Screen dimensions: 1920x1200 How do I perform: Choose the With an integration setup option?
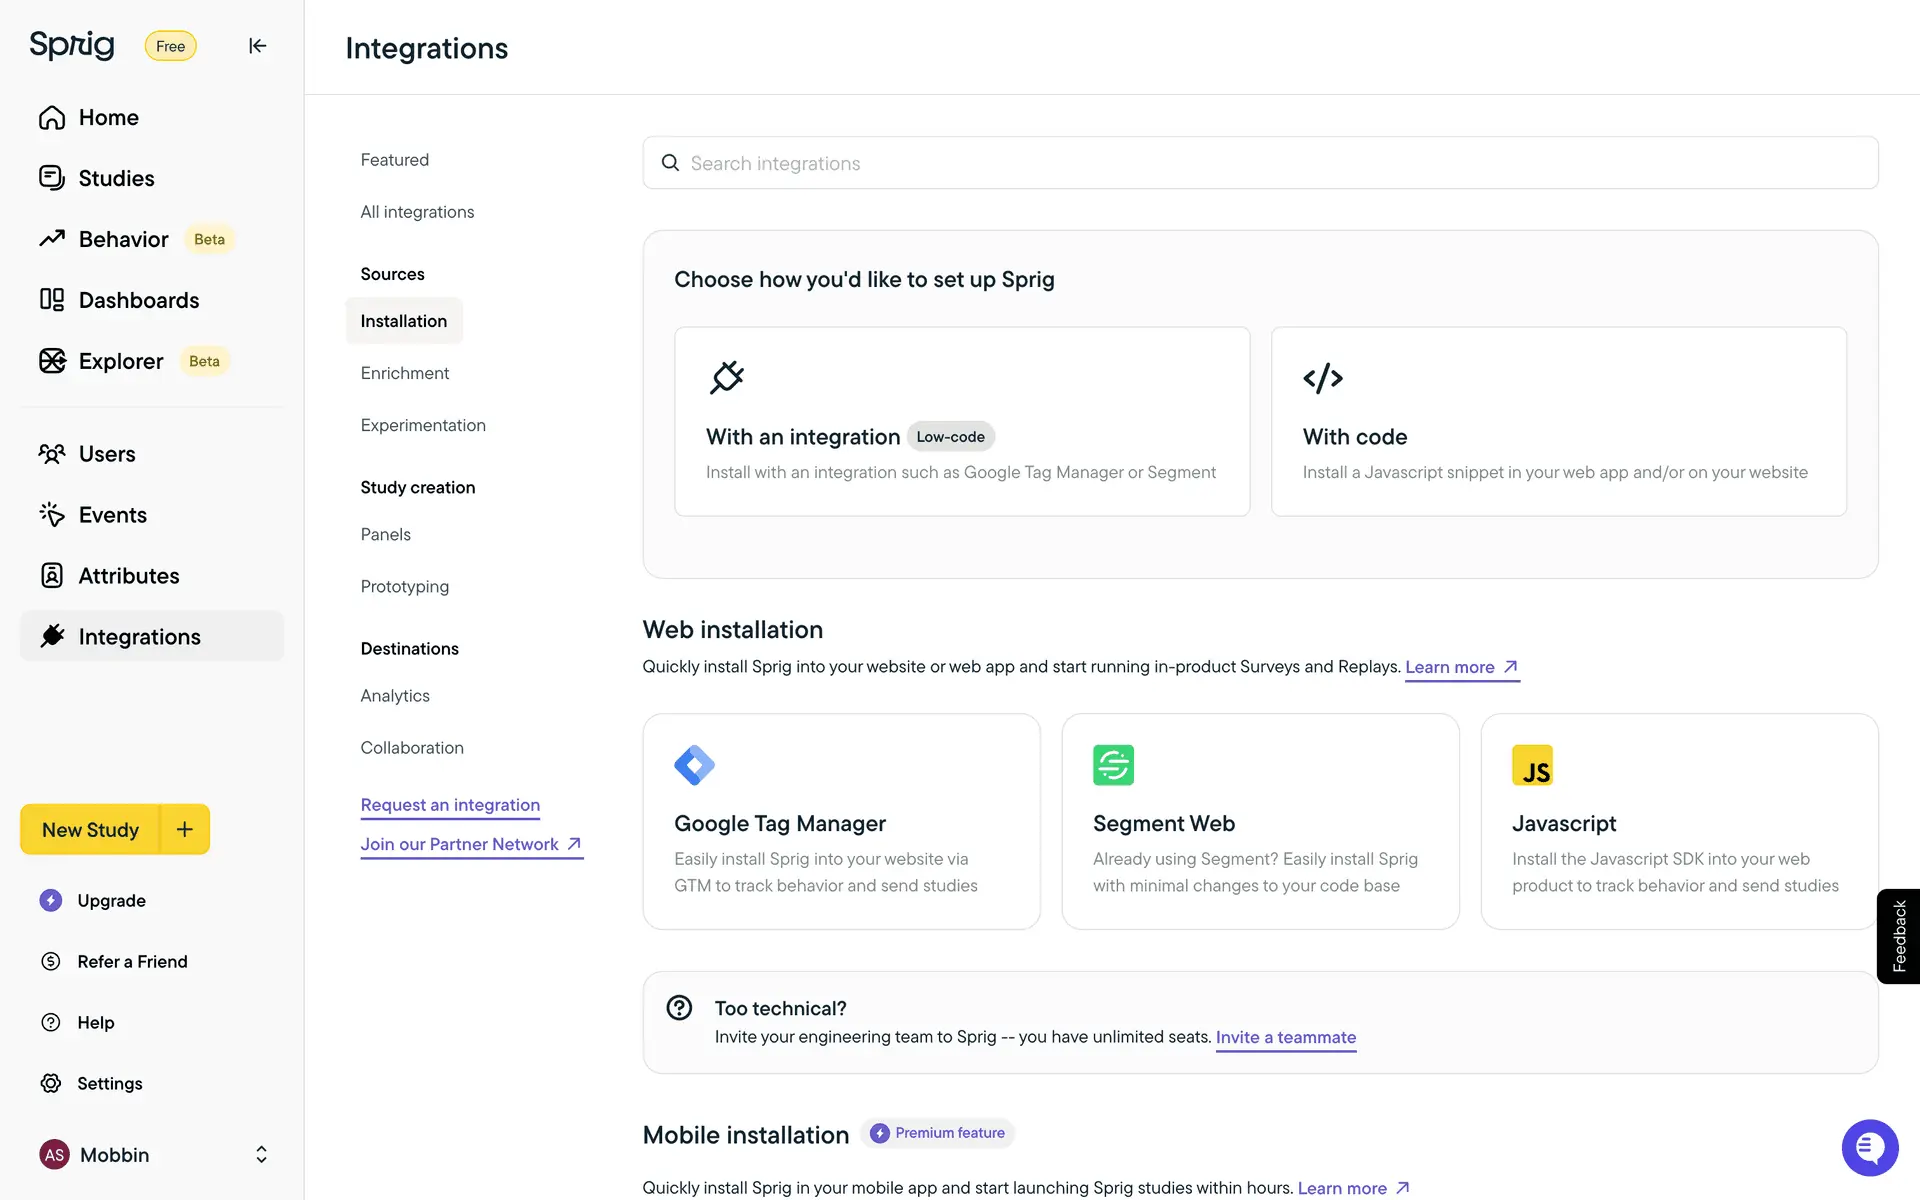click(x=961, y=421)
